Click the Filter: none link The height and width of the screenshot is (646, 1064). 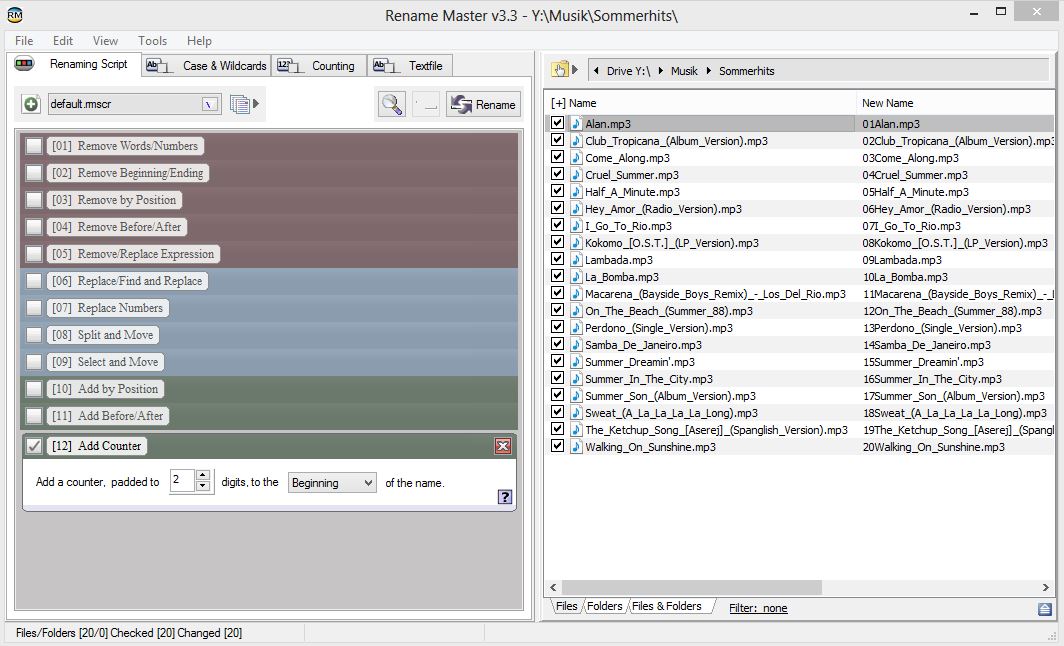coord(758,608)
